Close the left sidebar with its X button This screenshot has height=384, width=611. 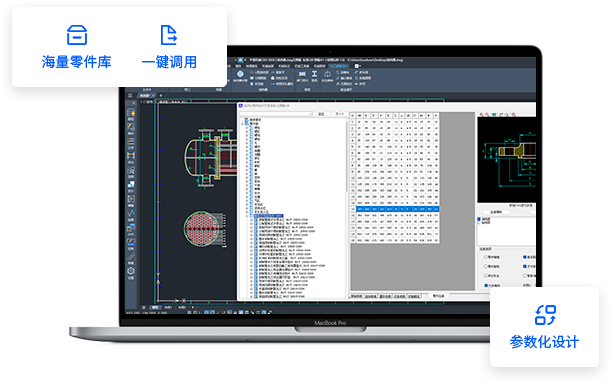(133, 103)
